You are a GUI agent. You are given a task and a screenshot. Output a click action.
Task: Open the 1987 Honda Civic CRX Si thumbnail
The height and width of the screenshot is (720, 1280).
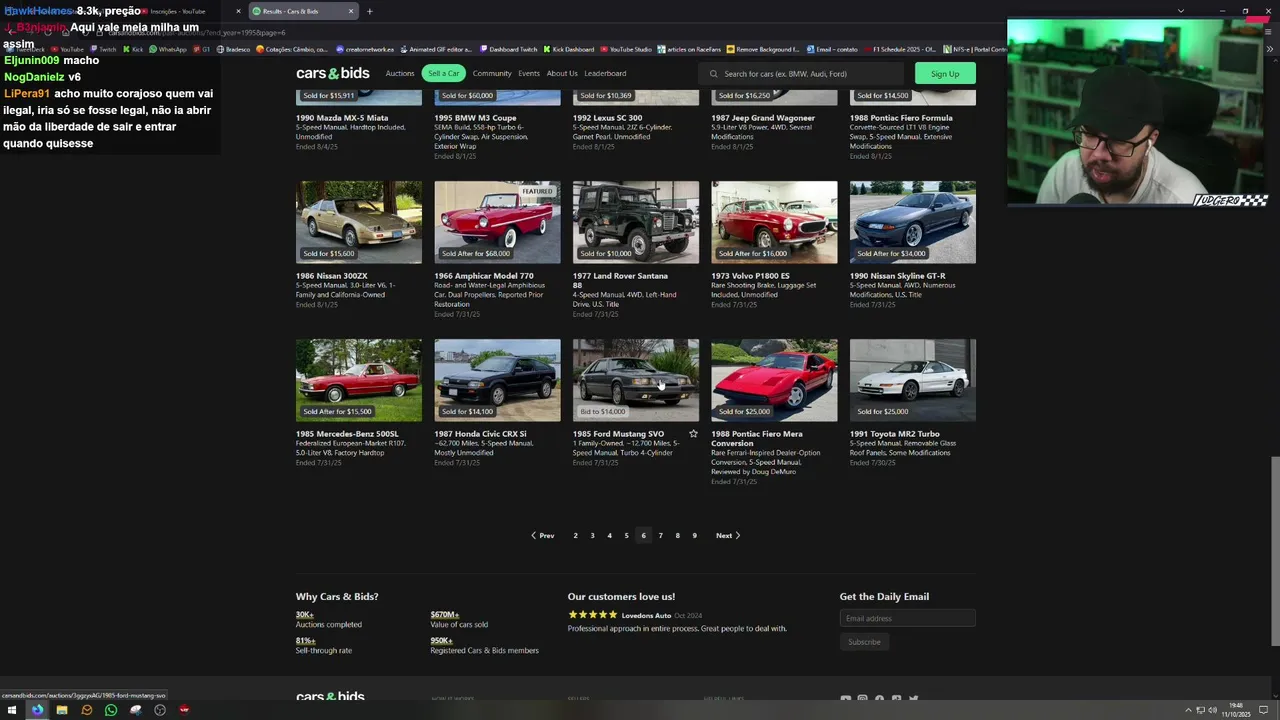click(497, 380)
